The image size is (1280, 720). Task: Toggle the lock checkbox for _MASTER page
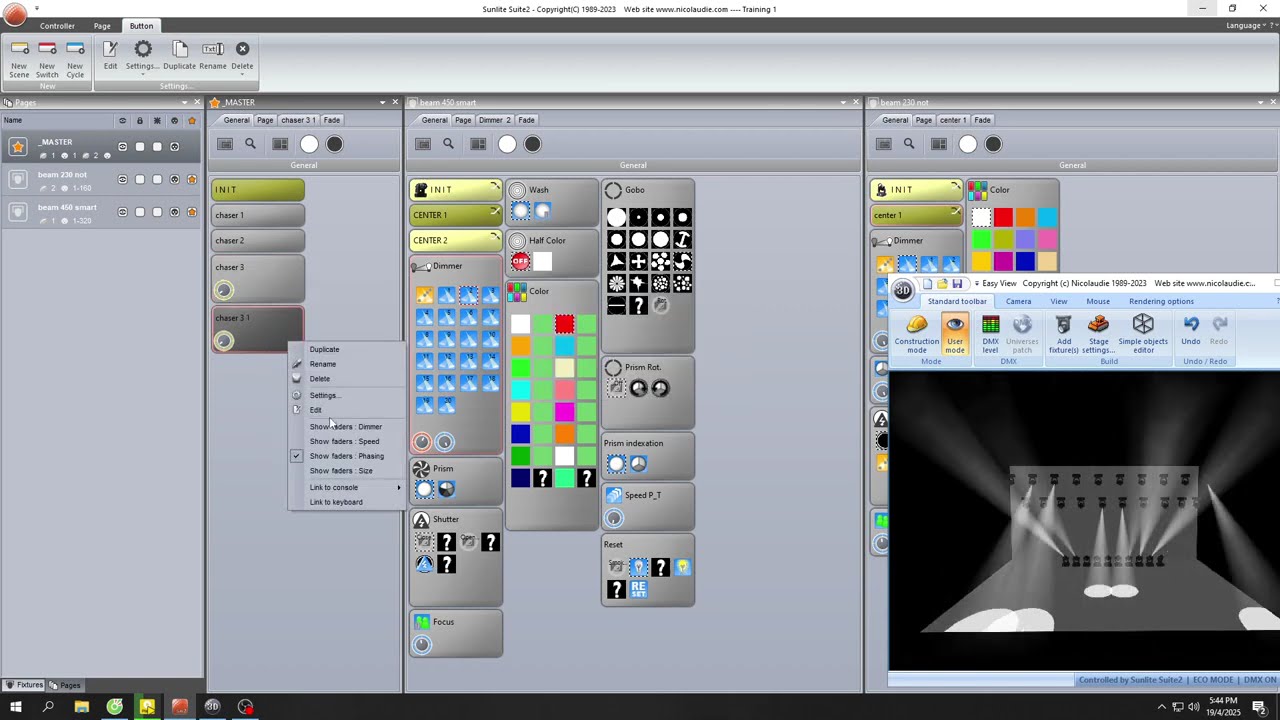(x=139, y=147)
